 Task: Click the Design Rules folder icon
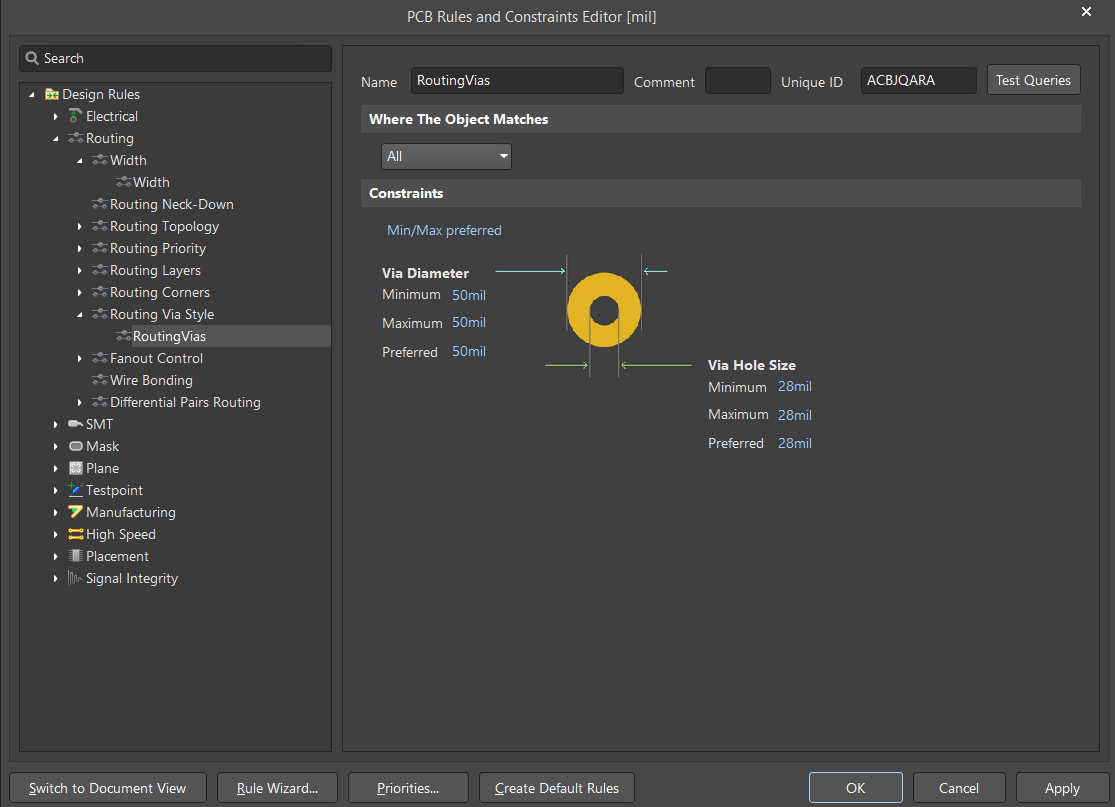point(51,95)
